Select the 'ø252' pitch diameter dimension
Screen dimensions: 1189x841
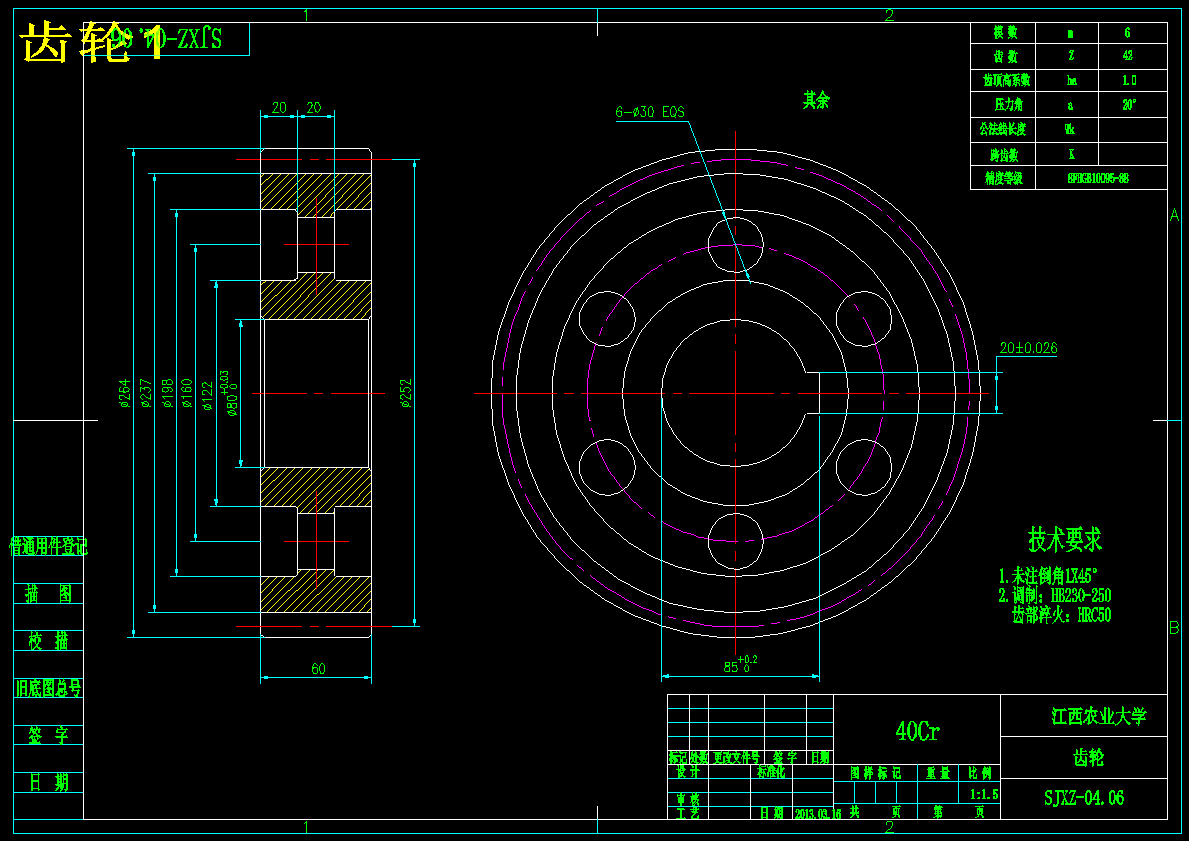406,394
